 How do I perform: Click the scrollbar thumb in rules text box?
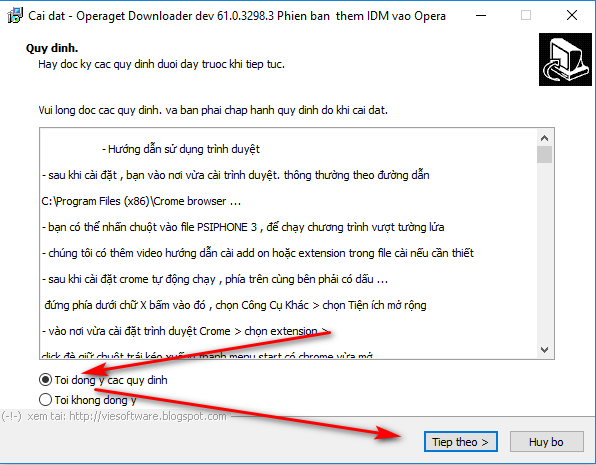pyautogui.click(x=544, y=155)
